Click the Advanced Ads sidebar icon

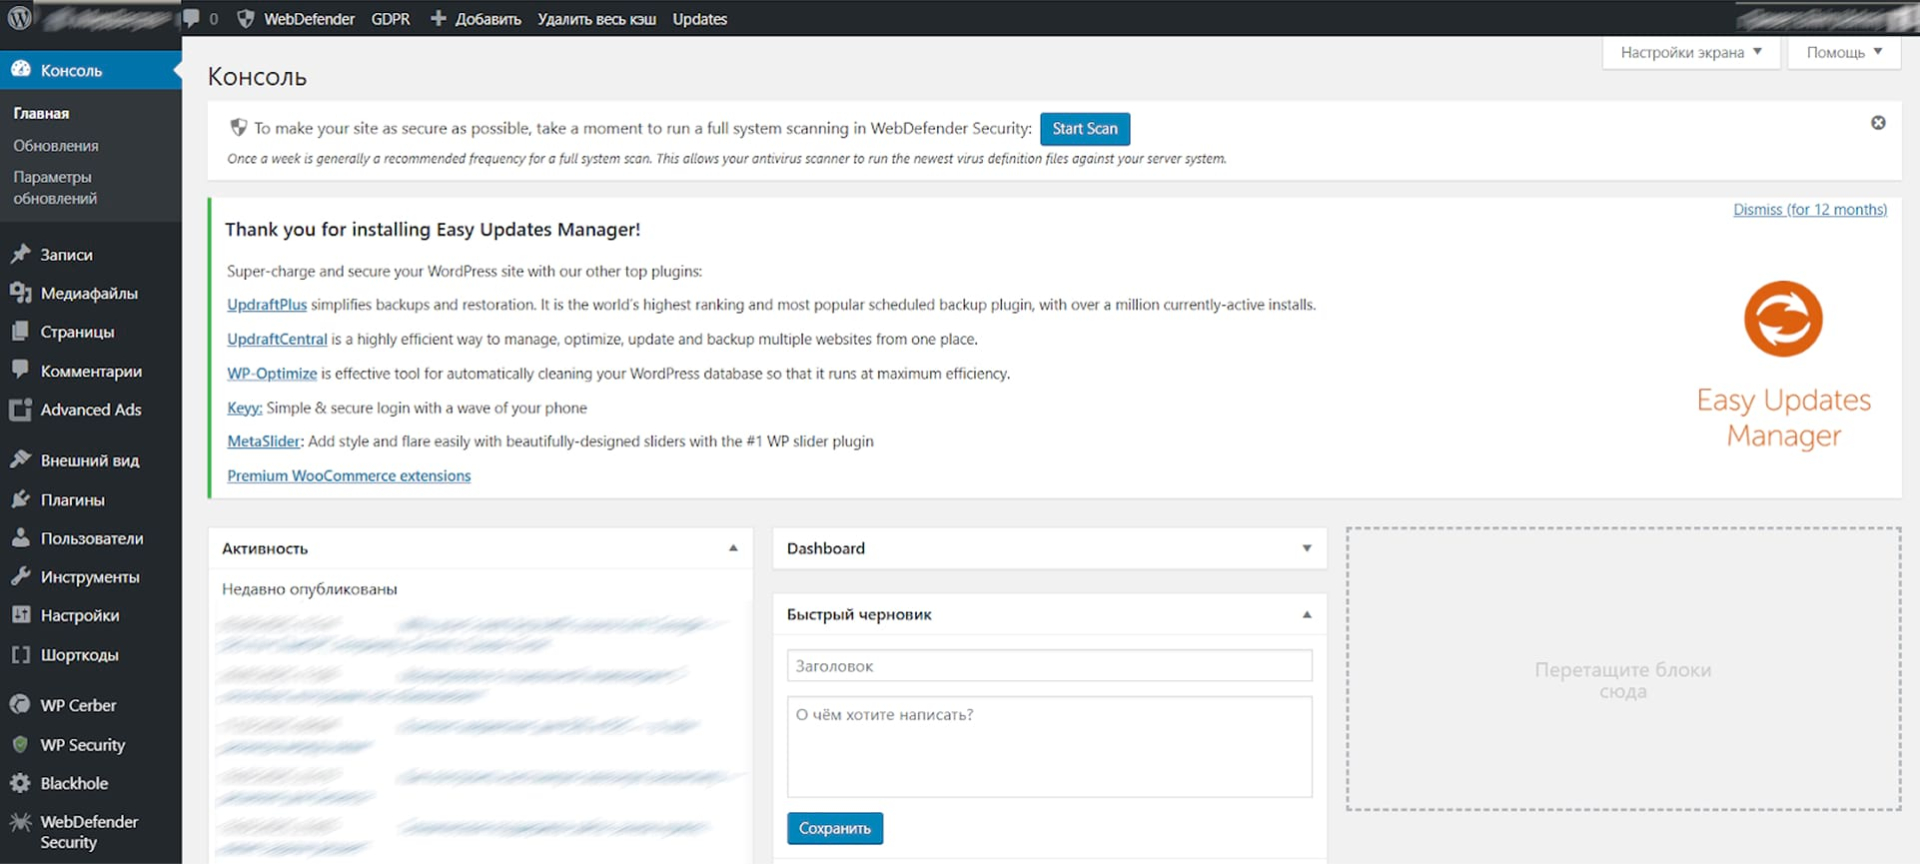[20, 409]
